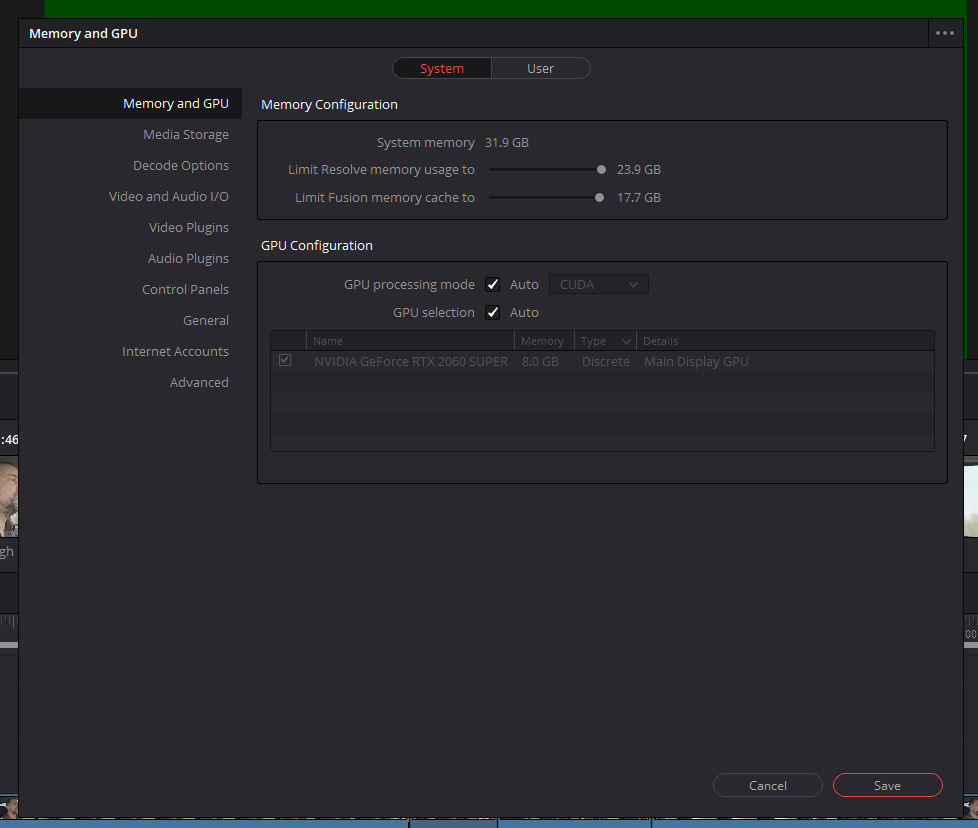The image size is (978, 828).
Task: Show the Advanced settings section
Action: point(199,382)
